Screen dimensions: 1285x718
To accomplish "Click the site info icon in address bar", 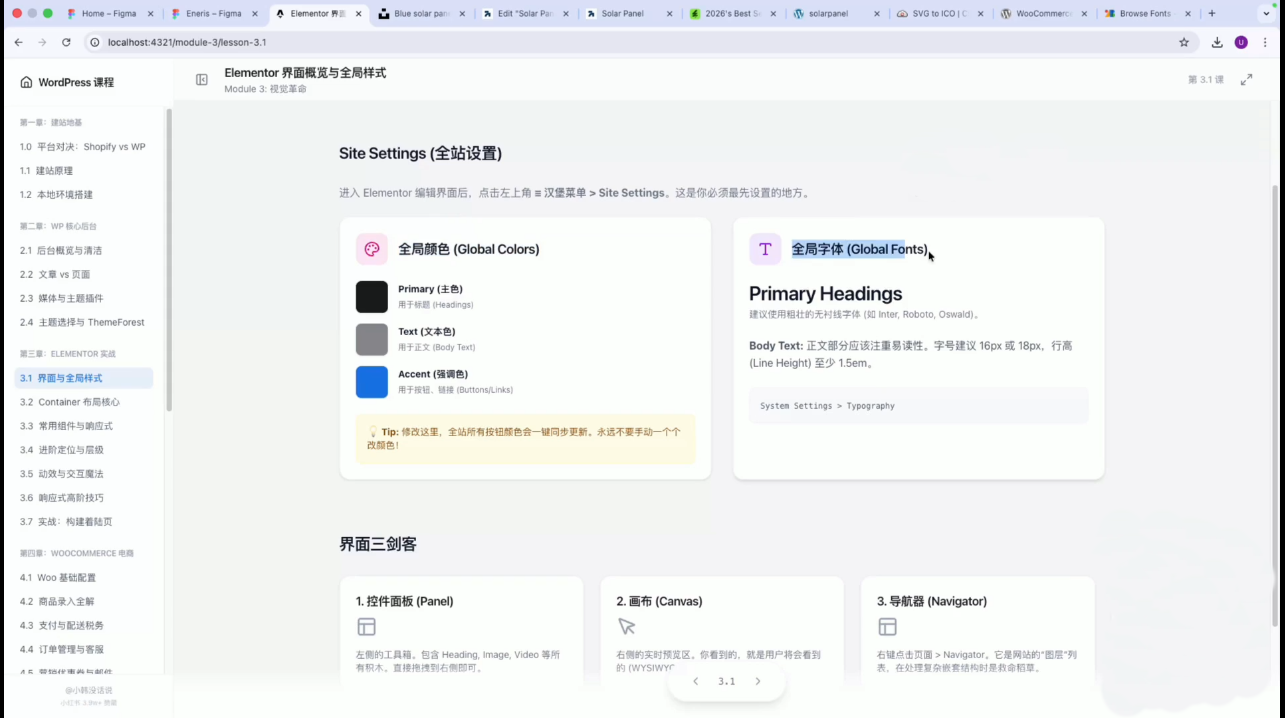I will [x=95, y=42].
